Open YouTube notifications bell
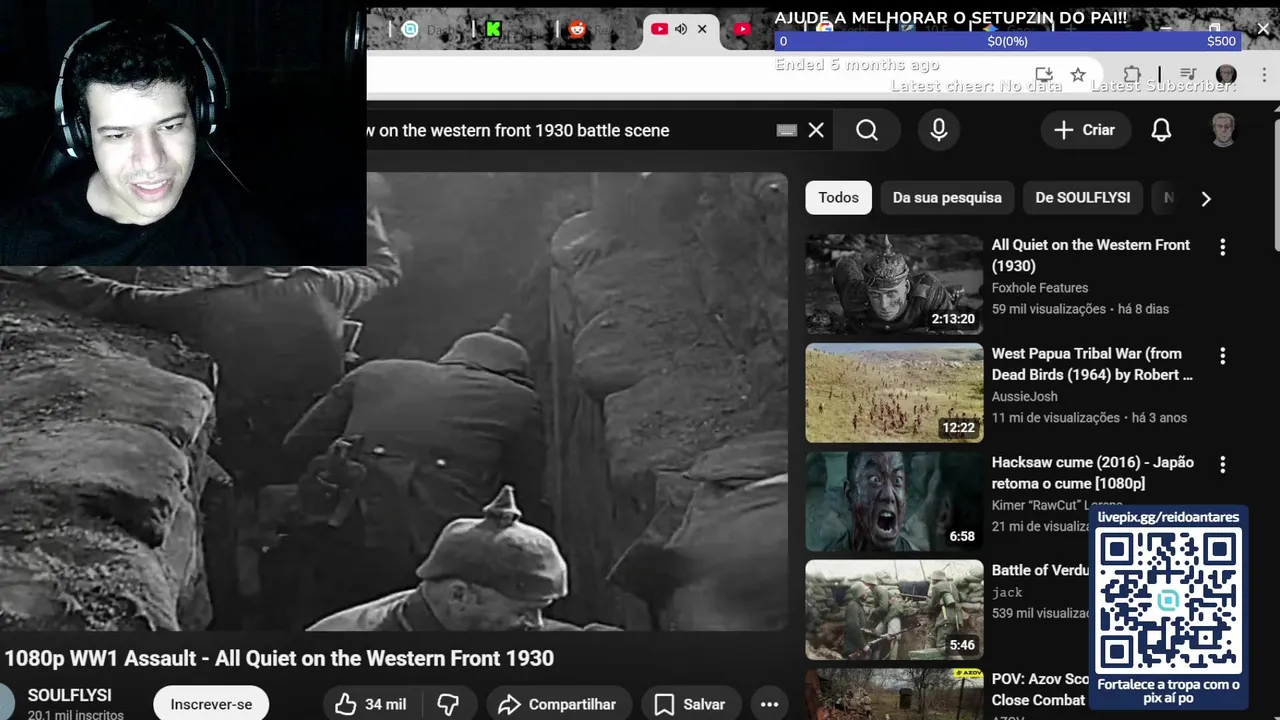 point(1161,130)
